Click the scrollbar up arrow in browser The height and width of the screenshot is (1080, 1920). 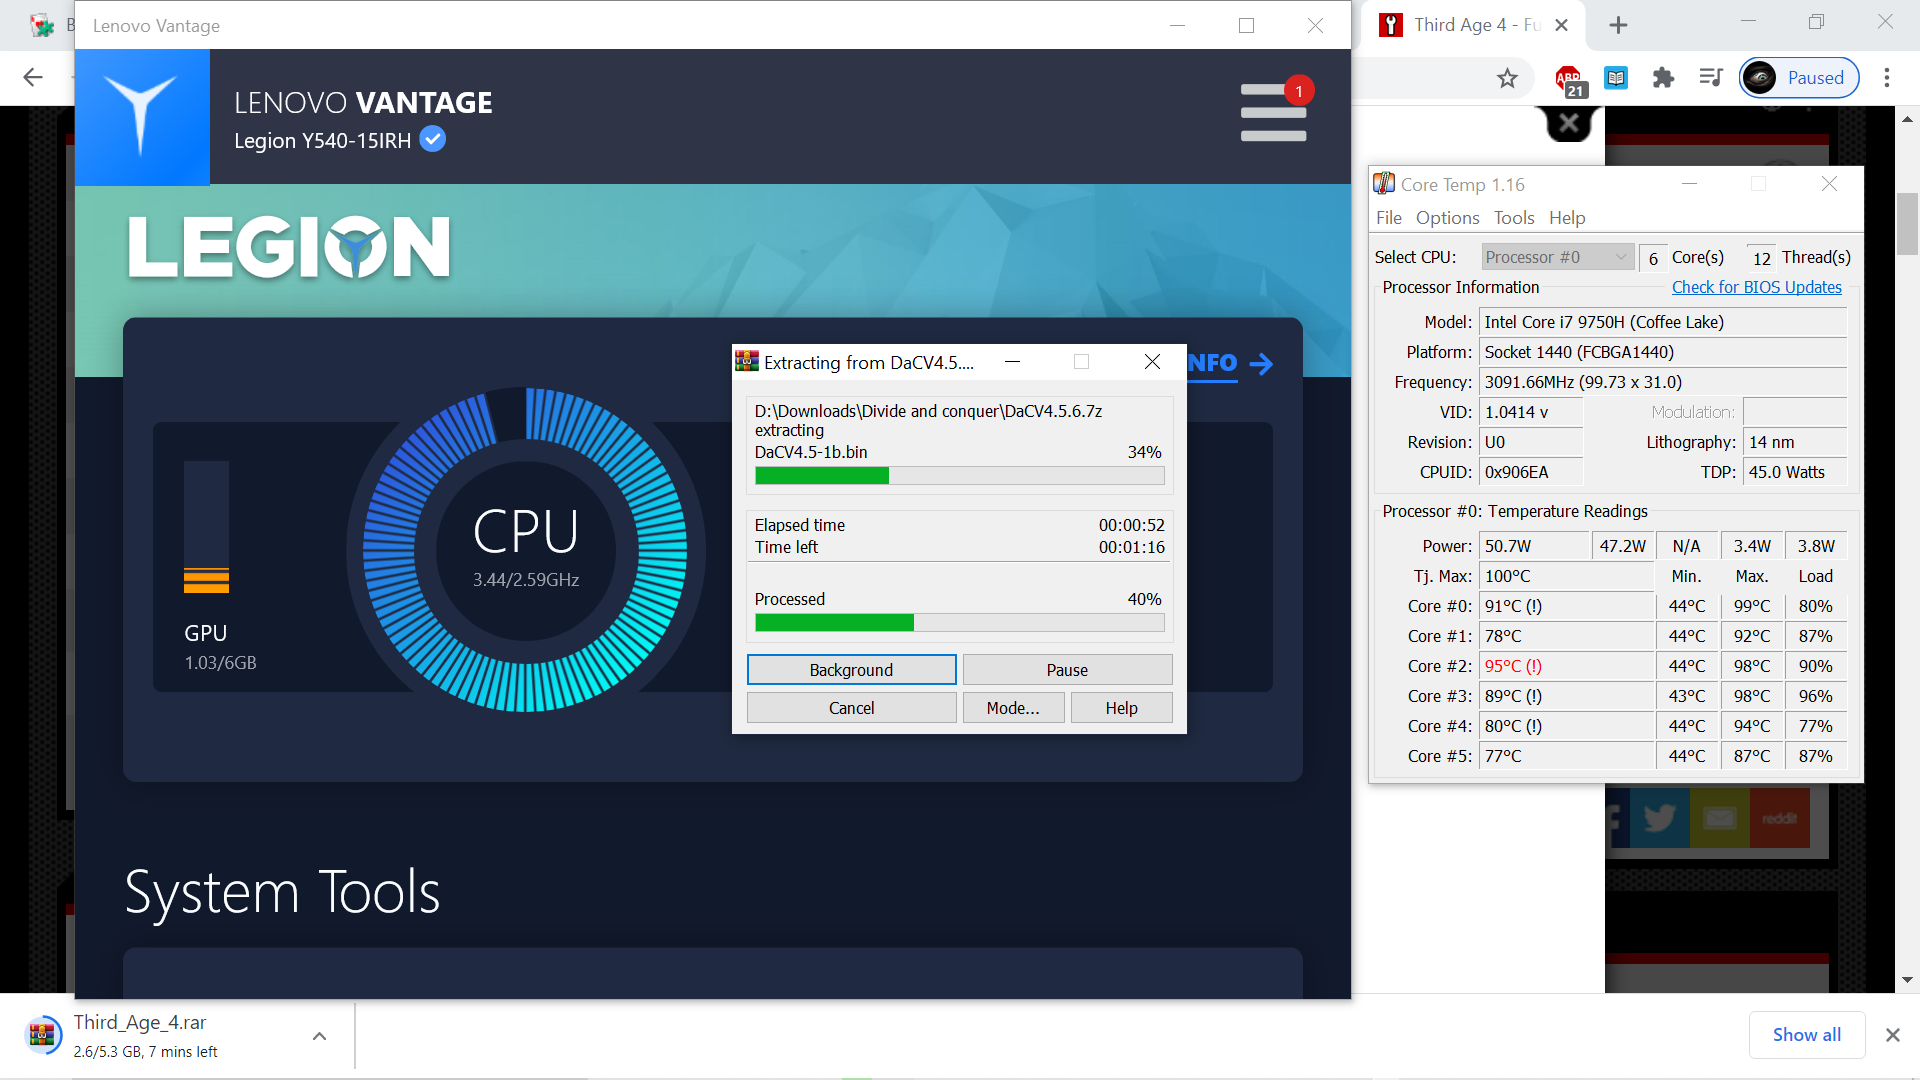pos(1907,118)
